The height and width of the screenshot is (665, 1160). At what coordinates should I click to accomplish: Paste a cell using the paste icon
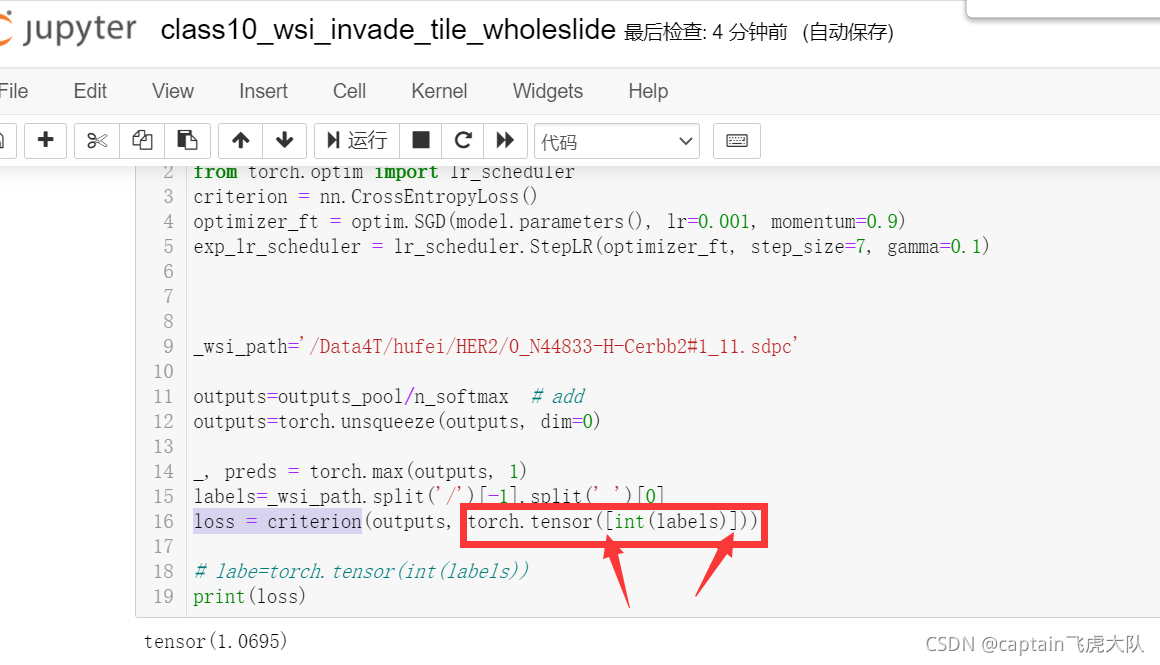click(x=187, y=140)
